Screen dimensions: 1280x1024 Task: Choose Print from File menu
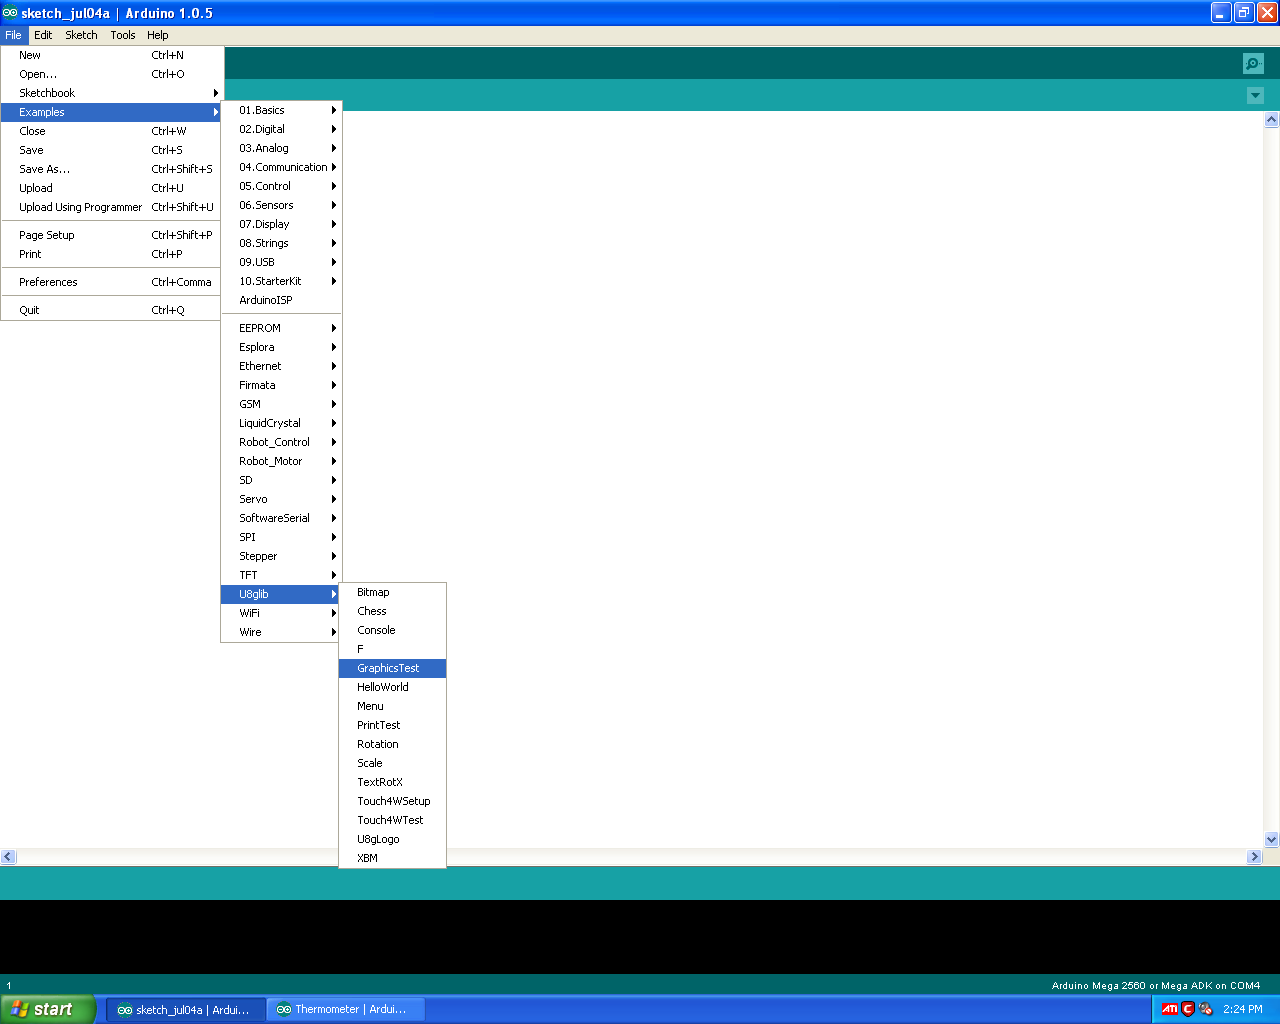point(112,254)
